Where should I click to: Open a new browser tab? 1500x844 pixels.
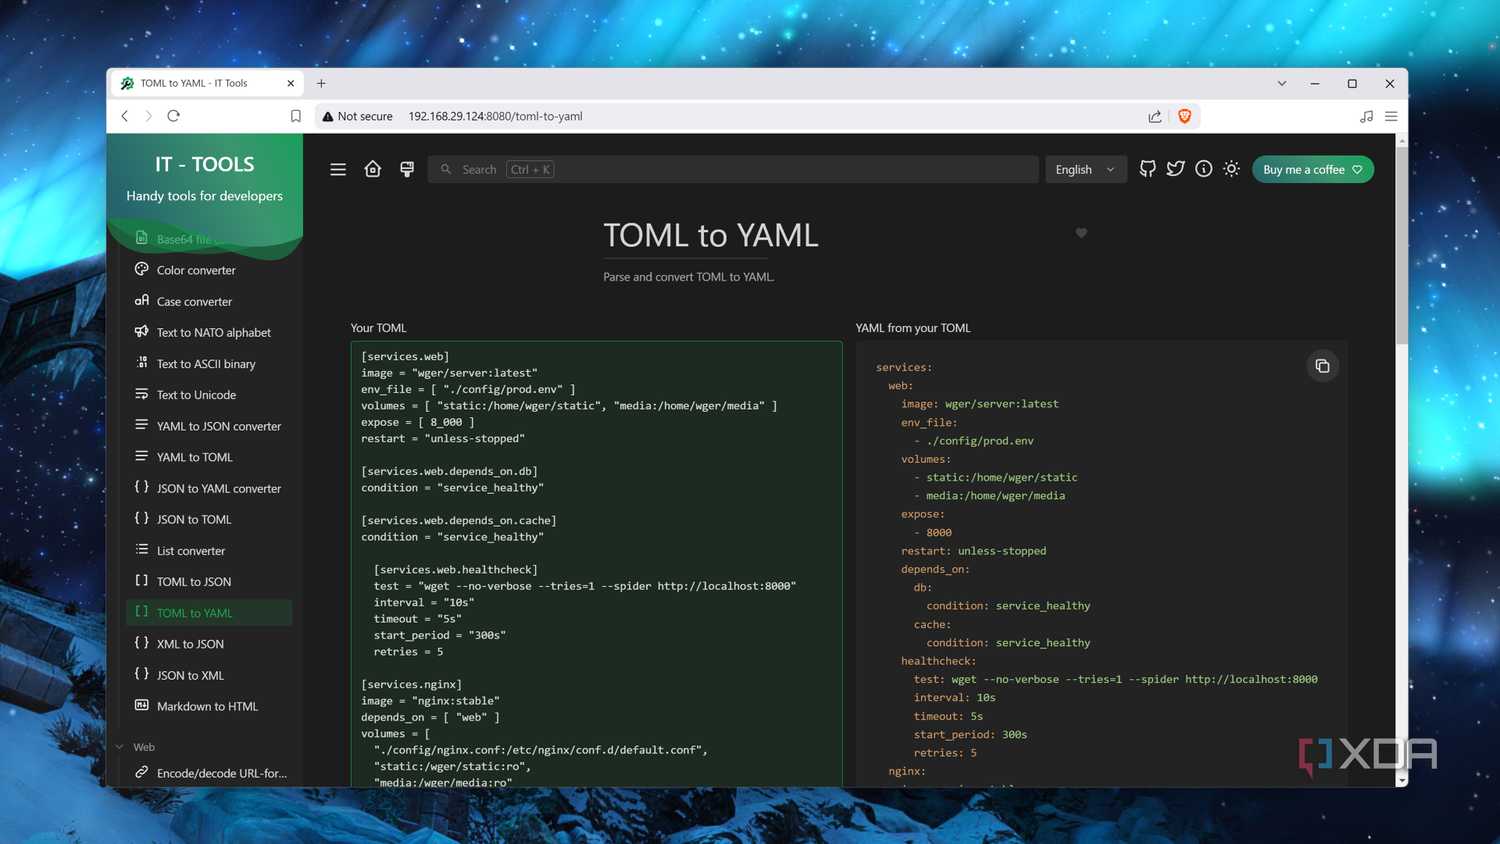321,83
